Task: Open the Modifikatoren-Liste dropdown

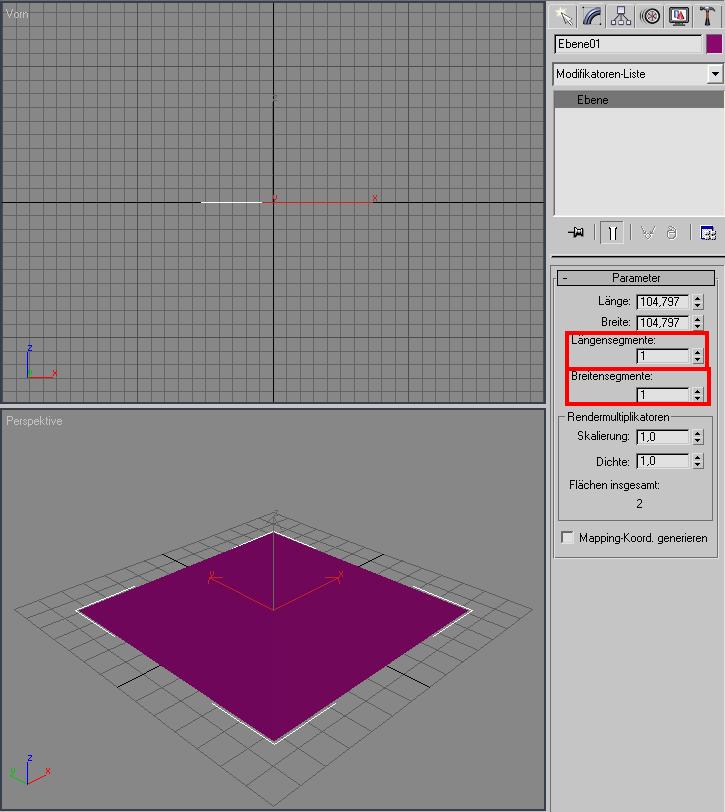Action: (638, 74)
